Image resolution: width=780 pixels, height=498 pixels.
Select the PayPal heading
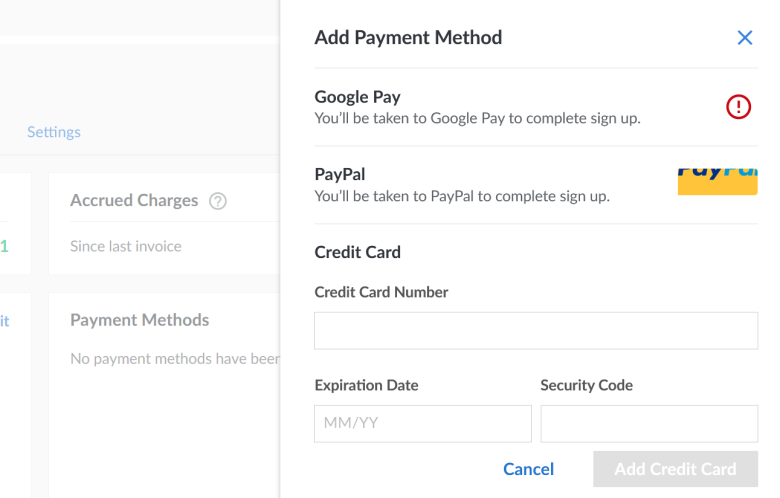pyautogui.click(x=340, y=174)
